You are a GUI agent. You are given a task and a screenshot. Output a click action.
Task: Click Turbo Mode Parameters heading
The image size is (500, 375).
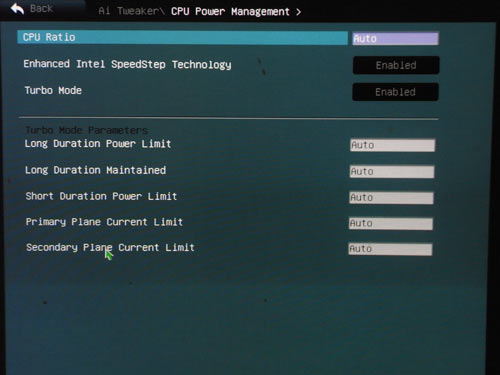tap(87, 130)
